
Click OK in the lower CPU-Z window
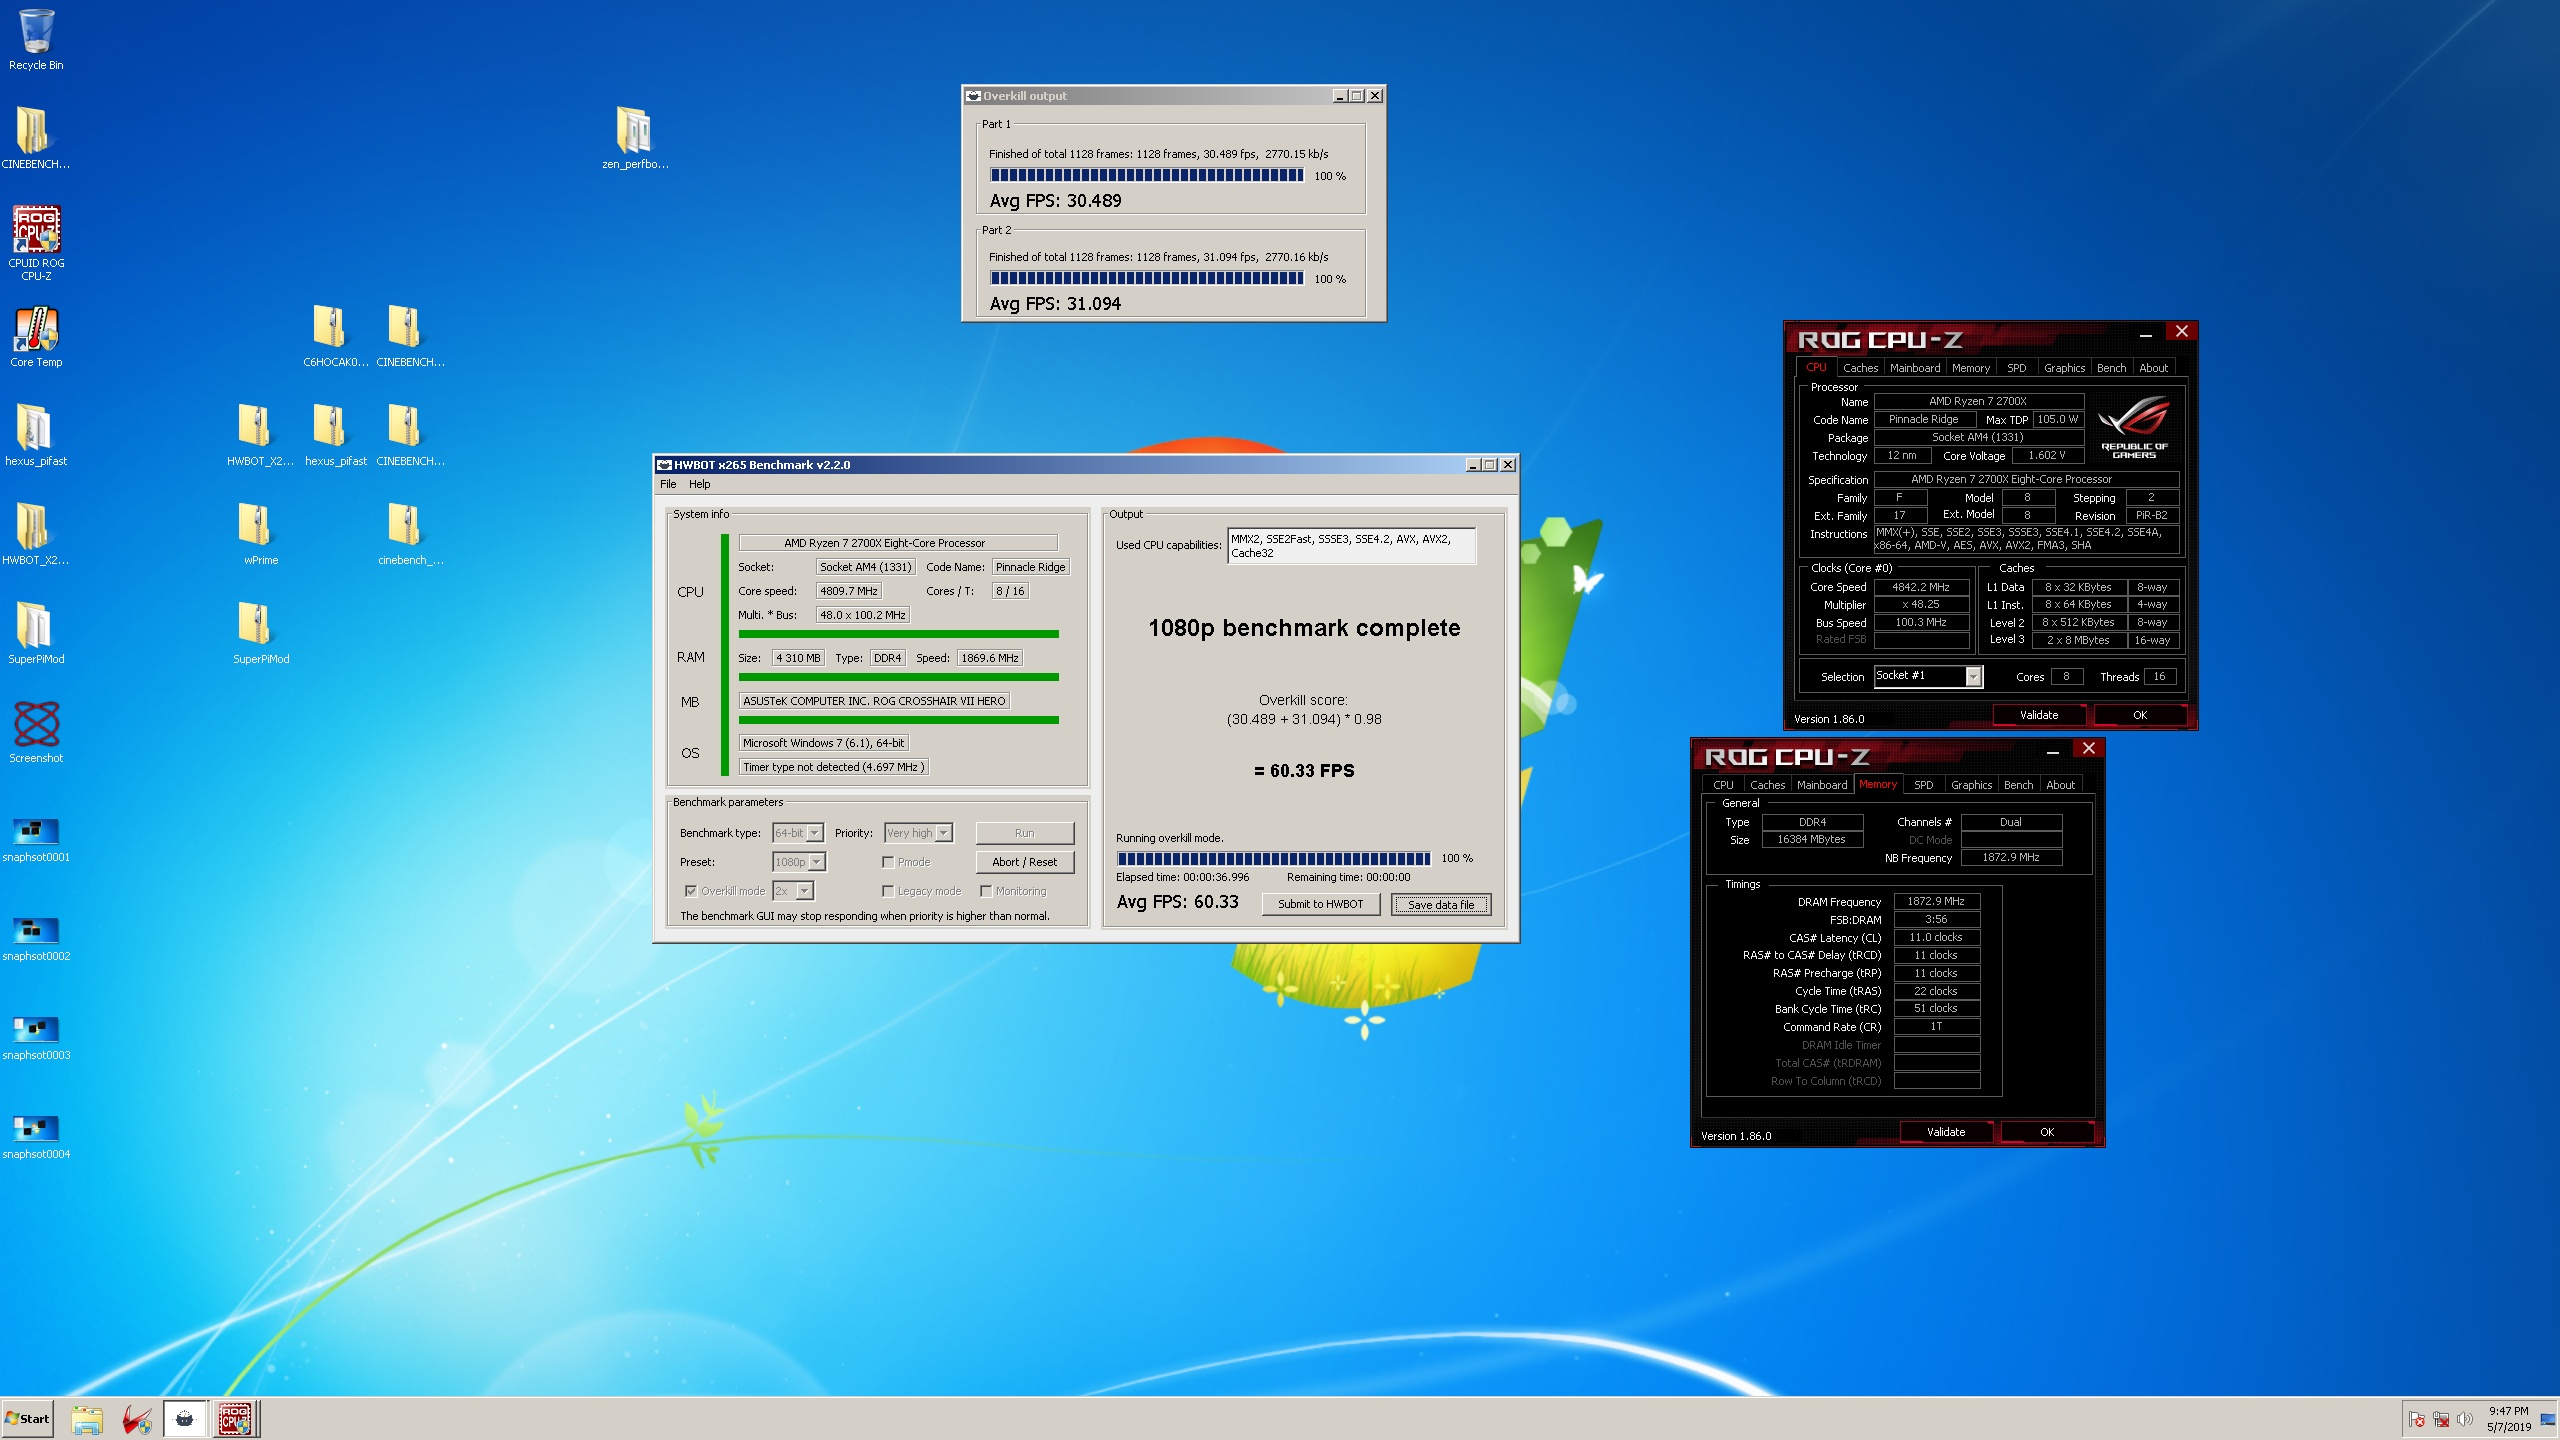2047,1132
